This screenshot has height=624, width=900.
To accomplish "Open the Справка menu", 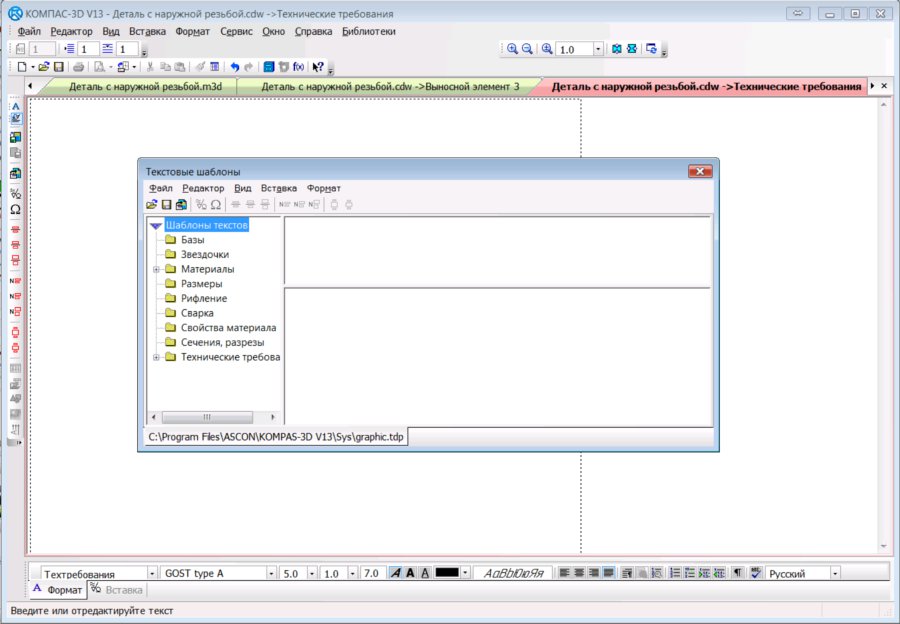I will [x=313, y=32].
